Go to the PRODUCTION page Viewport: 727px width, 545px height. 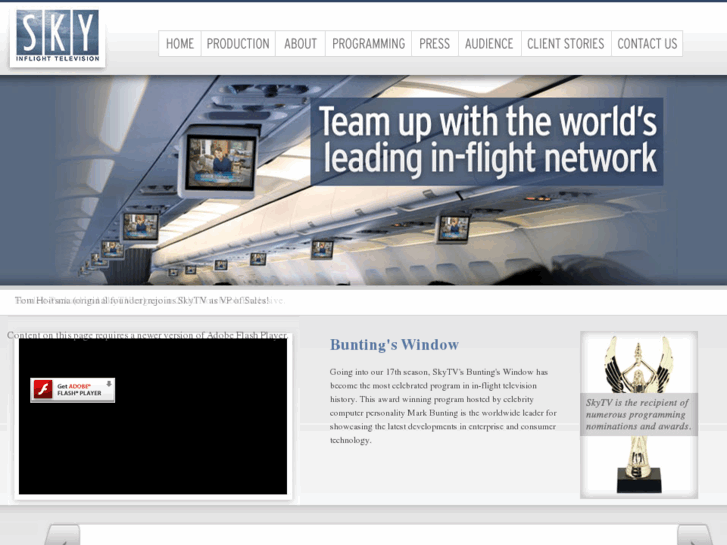pos(238,44)
